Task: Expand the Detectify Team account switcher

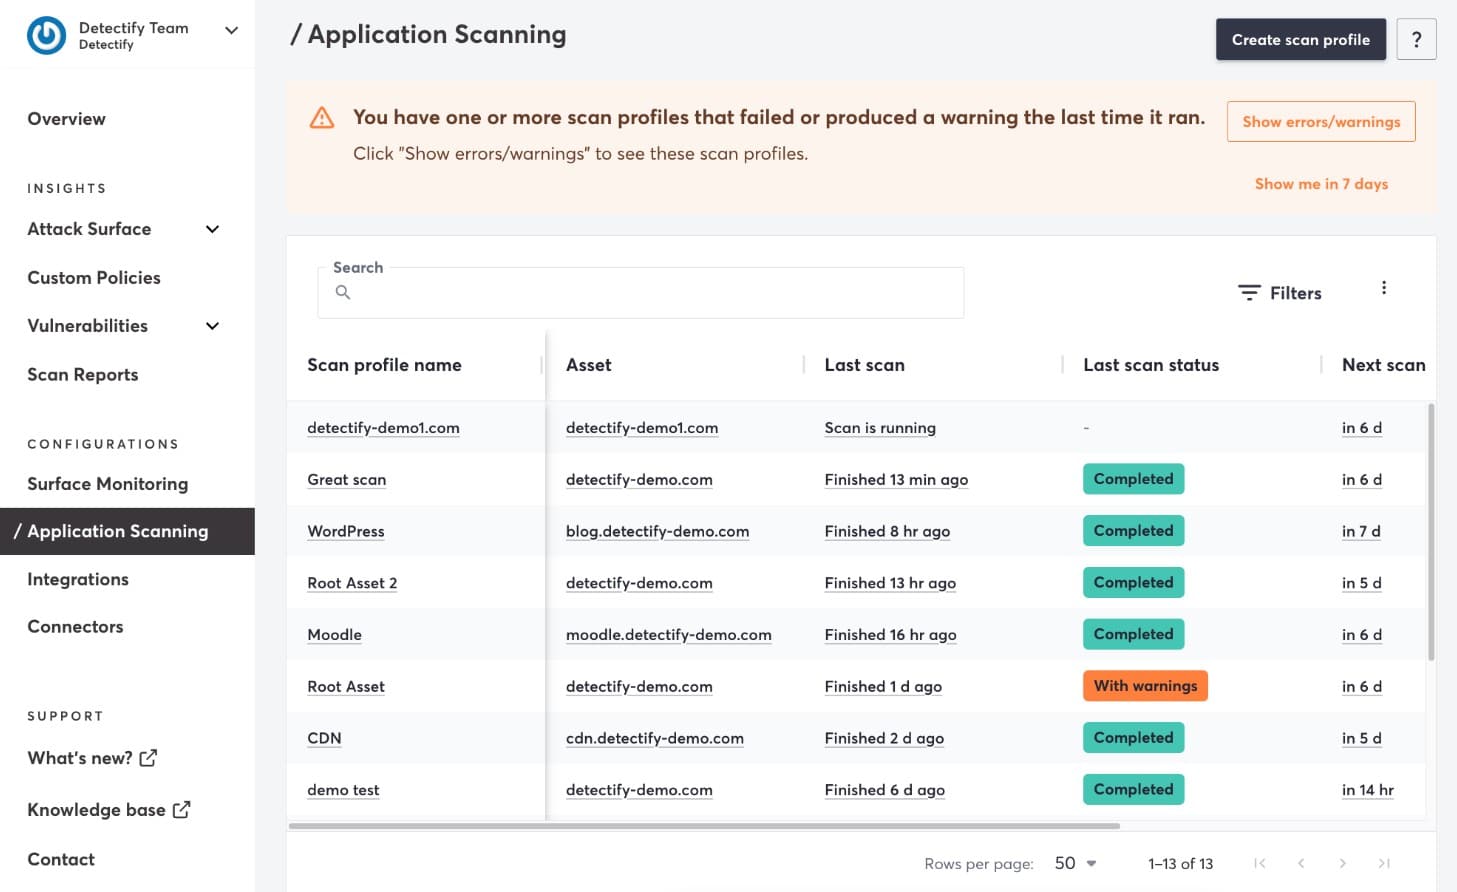Action: 231,30
